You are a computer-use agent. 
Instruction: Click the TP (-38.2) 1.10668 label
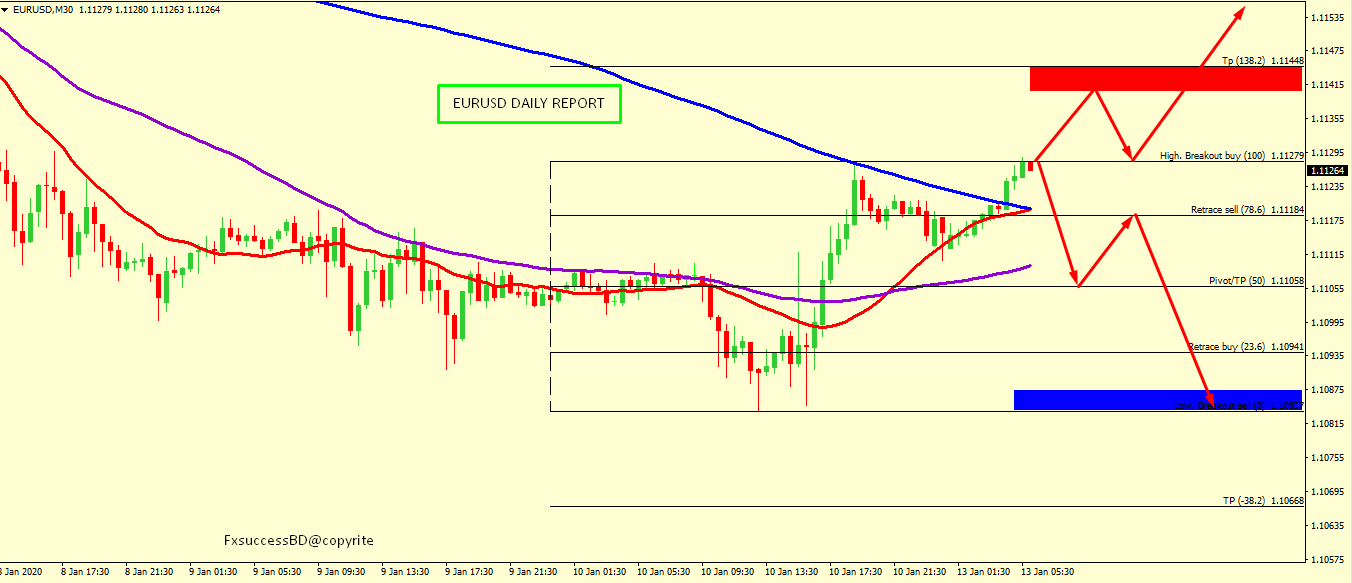pyautogui.click(x=1262, y=500)
